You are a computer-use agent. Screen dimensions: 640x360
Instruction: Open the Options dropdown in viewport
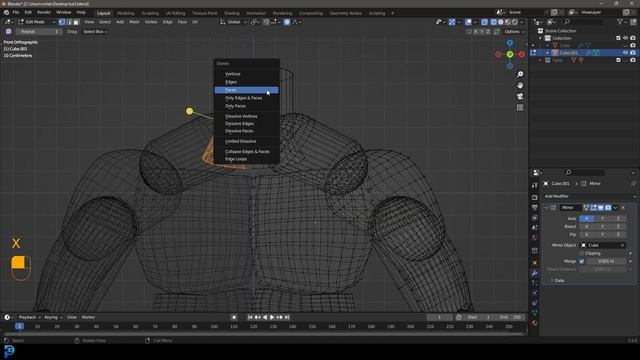pos(514,31)
